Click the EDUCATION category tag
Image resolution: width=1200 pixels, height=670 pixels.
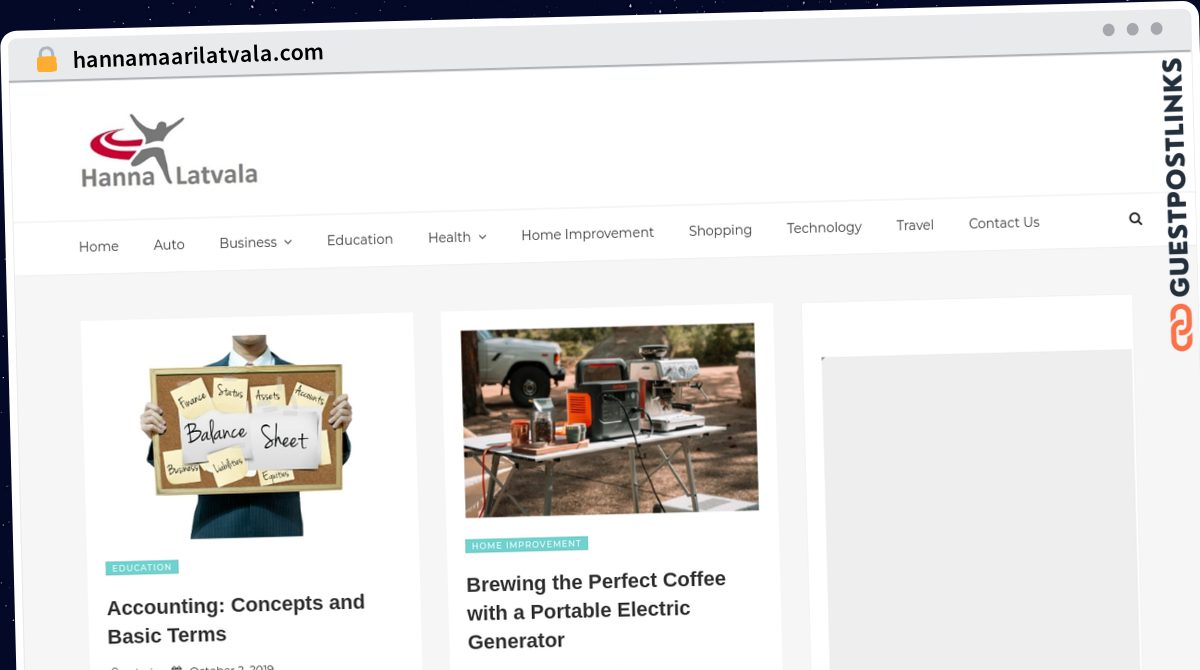click(x=142, y=567)
